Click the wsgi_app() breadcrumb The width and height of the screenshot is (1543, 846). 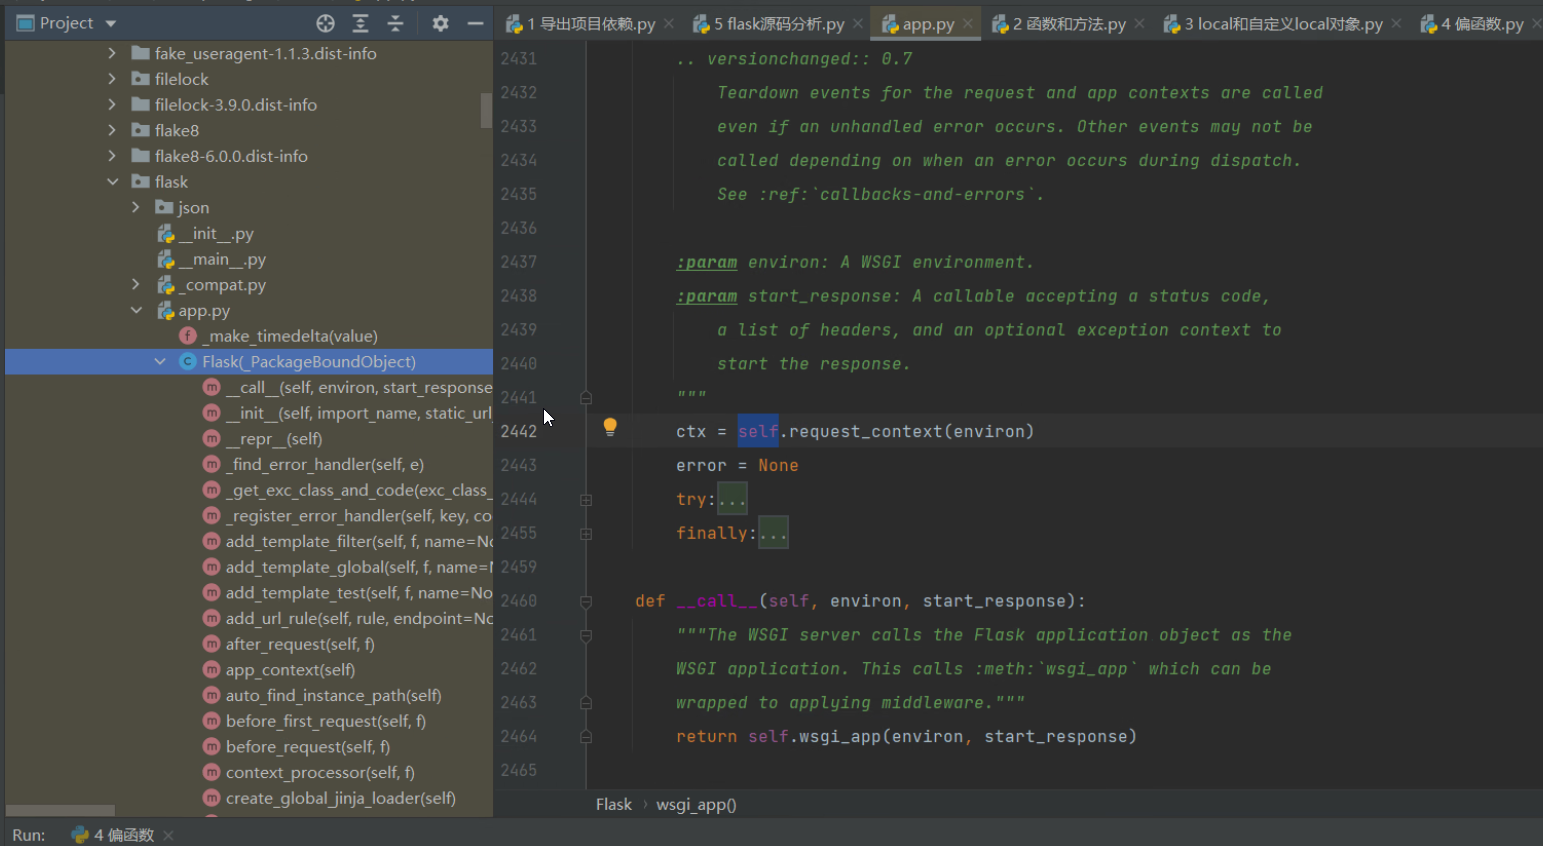click(696, 804)
